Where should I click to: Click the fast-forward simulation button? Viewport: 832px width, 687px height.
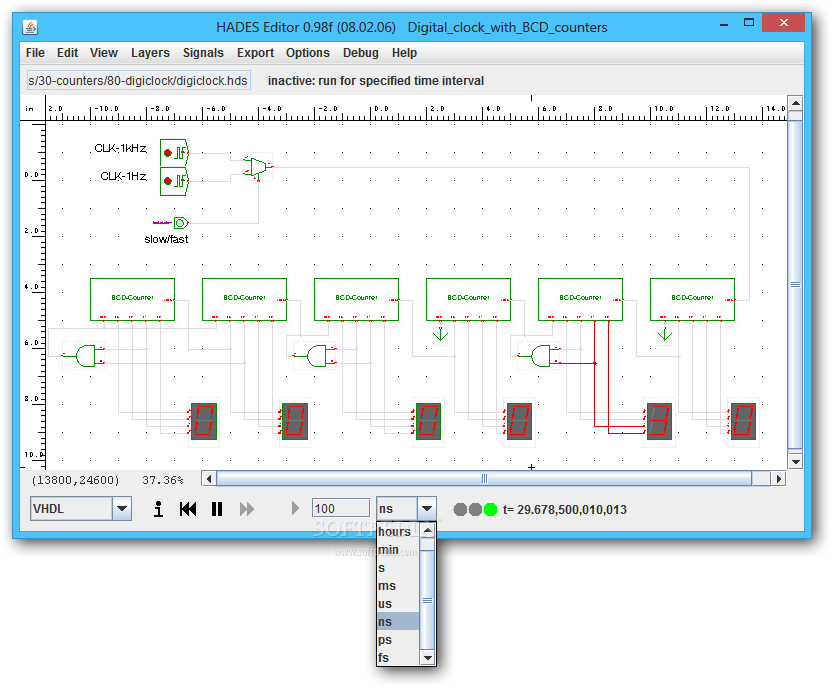tap(247, 509)
